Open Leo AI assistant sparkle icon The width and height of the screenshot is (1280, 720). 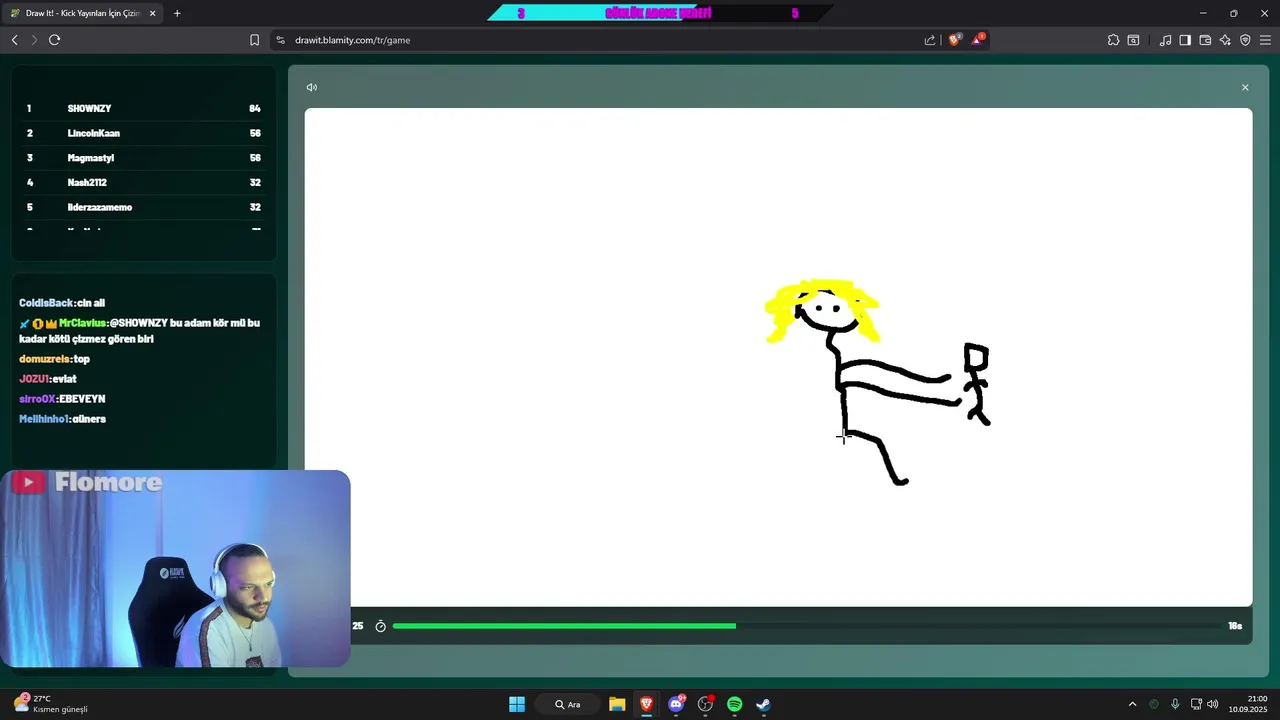1225,40
